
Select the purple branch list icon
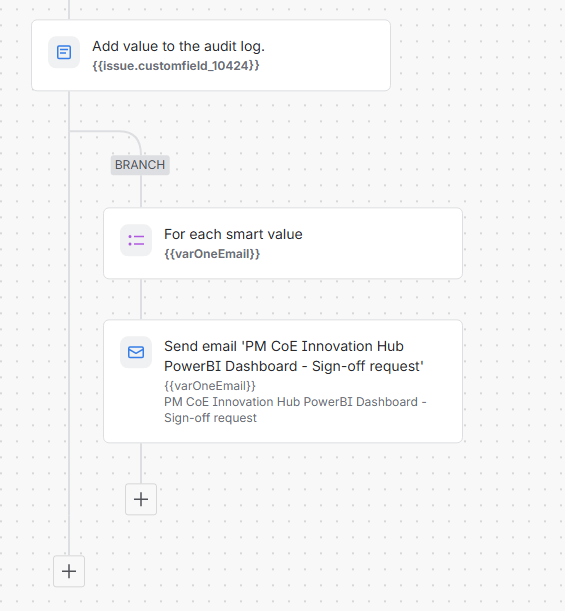click(x=136, y=240)
